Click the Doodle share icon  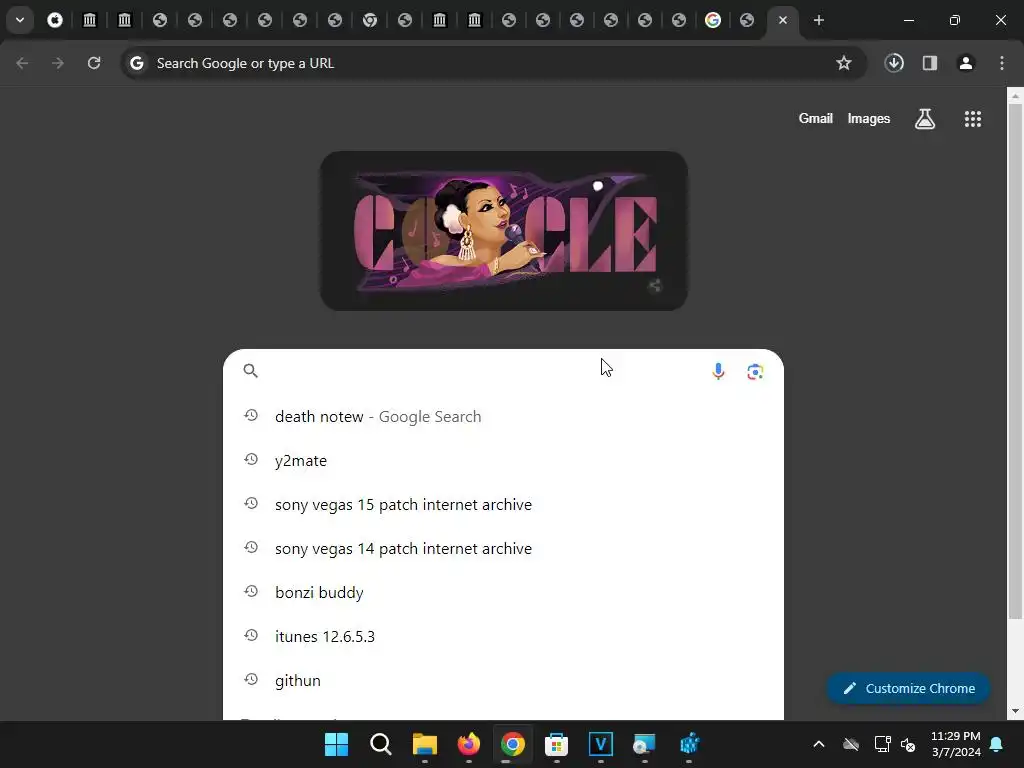654,285
